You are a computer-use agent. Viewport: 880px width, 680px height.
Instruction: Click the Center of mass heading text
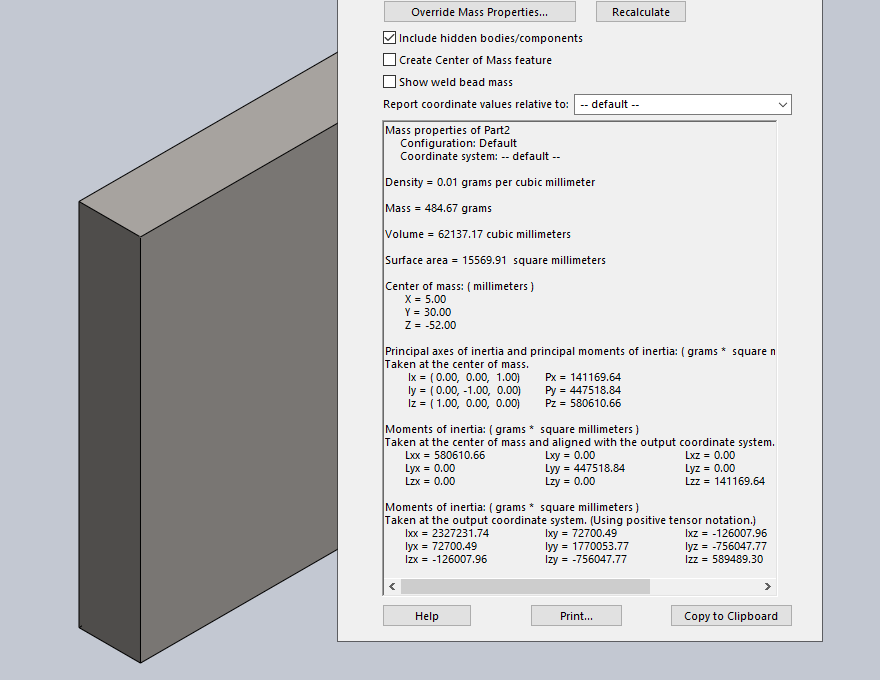[x=459, y=286]
